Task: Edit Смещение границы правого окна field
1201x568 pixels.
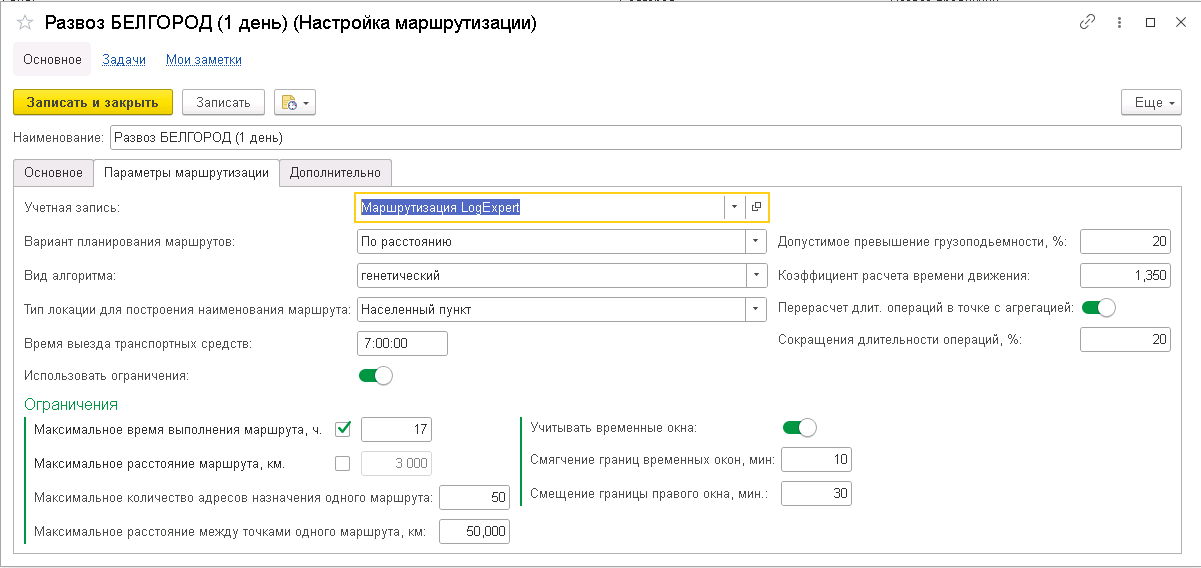Action: pyautogui.click(x=817, y=494)
